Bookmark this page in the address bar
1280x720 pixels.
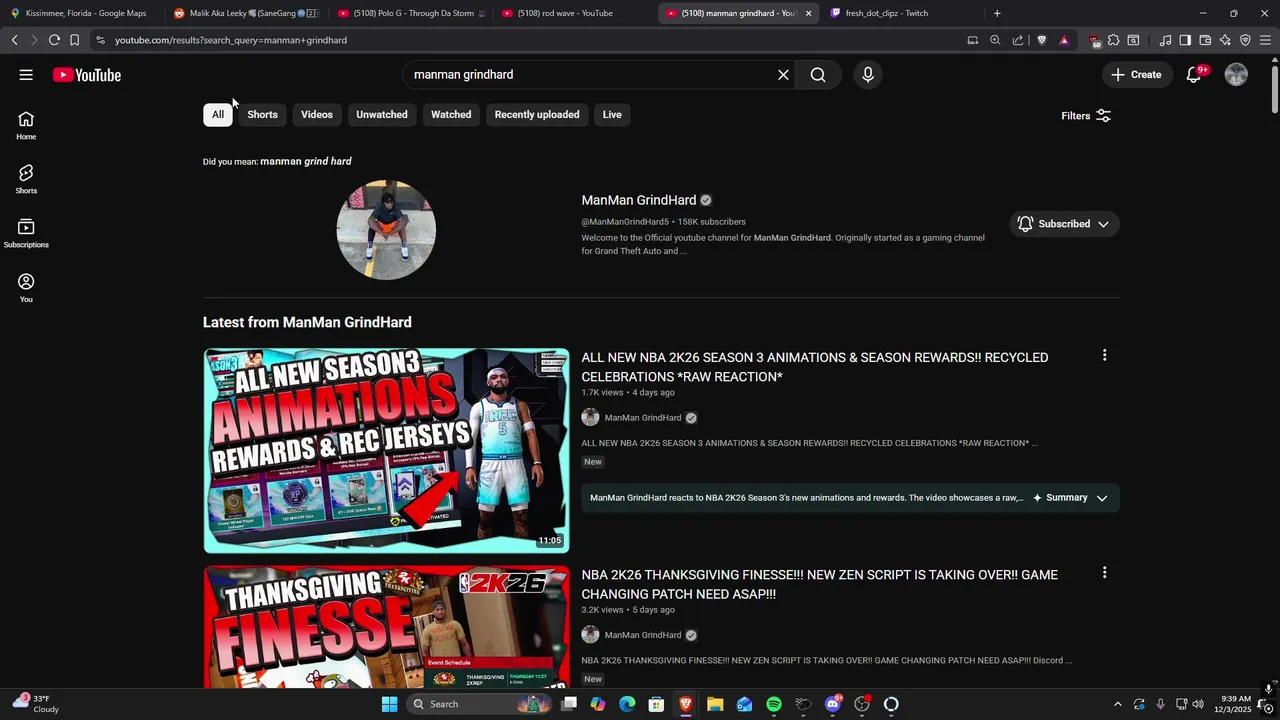point(74,40)
